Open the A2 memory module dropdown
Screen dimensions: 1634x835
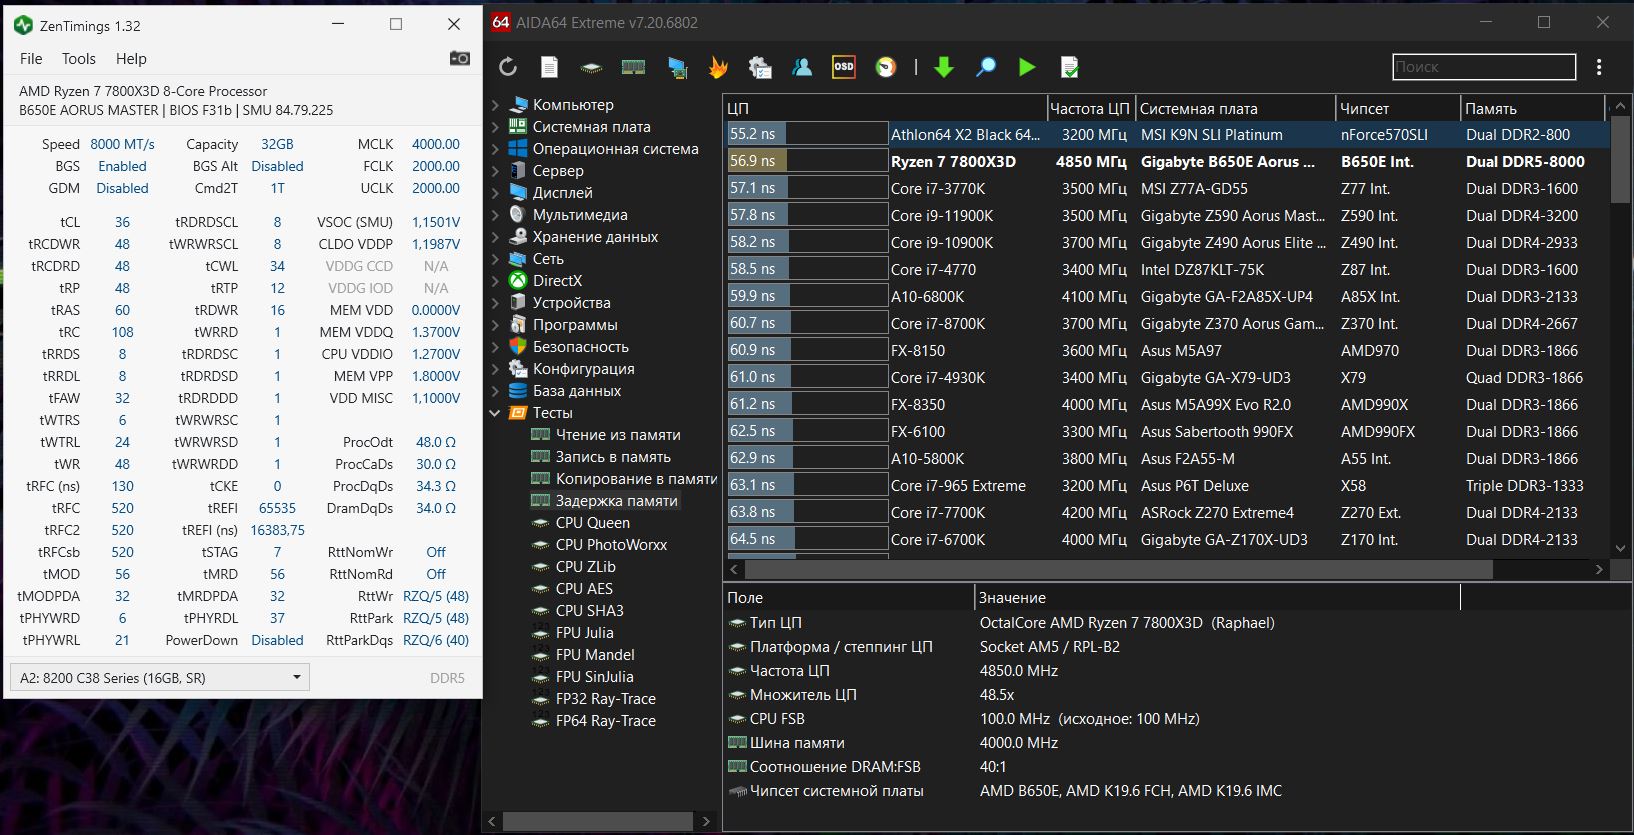[160, 677]
